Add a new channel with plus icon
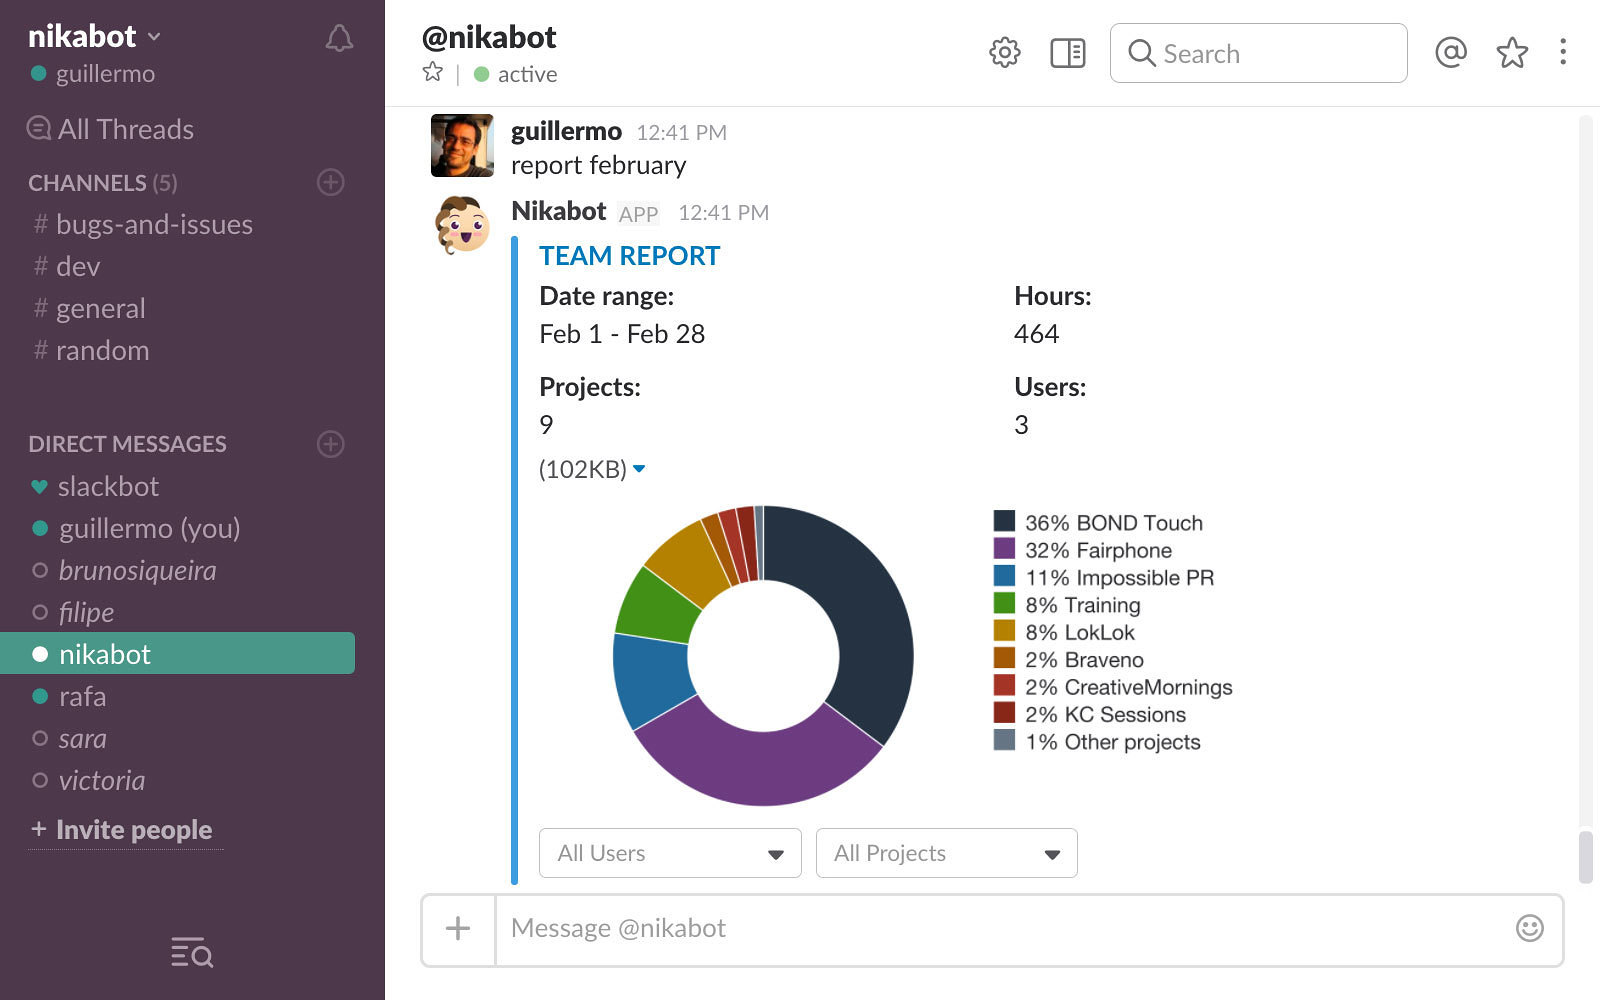Image resolution: width=1600 pixels, height=1000 pixels. click(x=331, y=182)
